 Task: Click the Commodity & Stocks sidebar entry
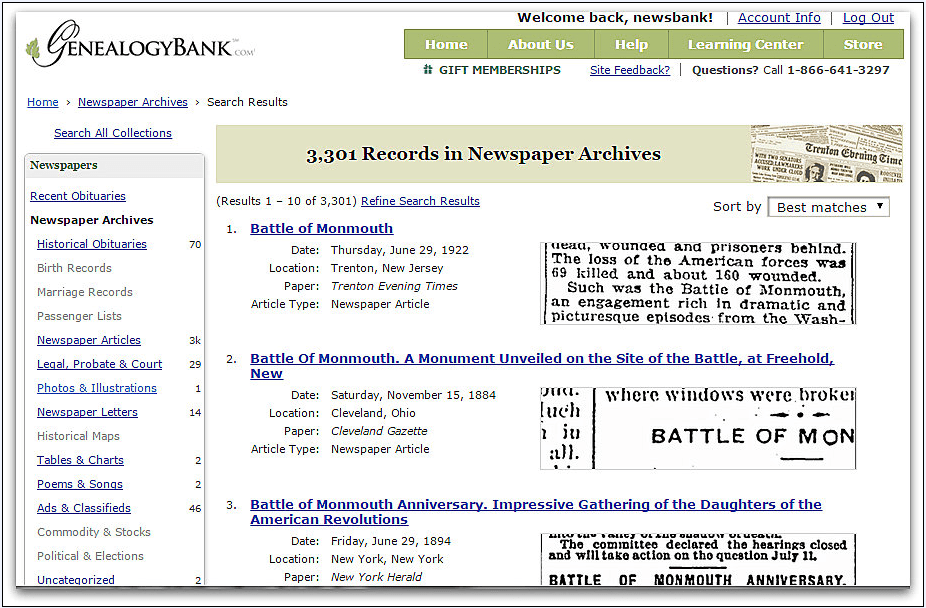[94, 532]
